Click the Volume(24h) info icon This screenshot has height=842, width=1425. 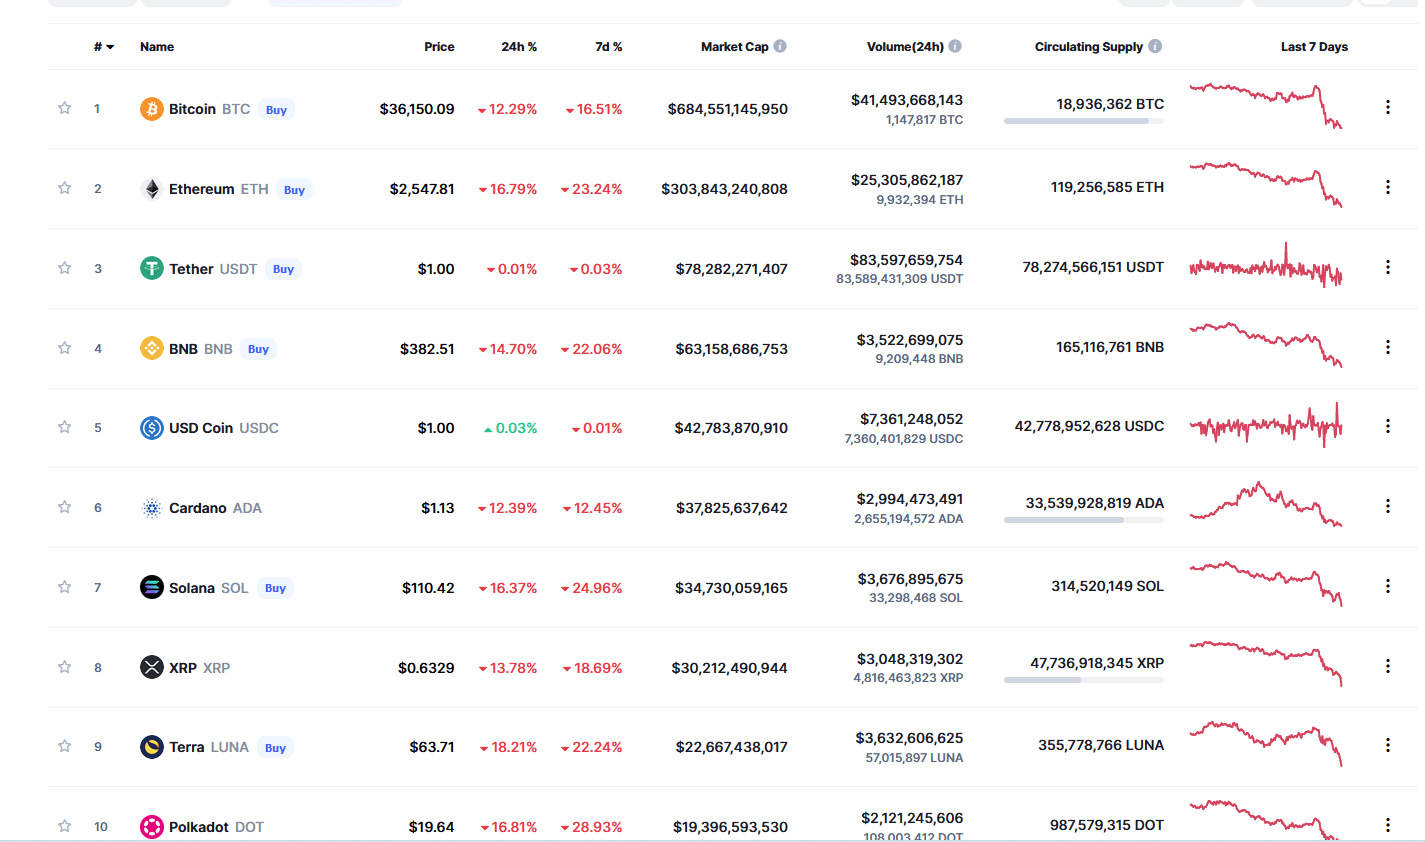tap(955, 46)
